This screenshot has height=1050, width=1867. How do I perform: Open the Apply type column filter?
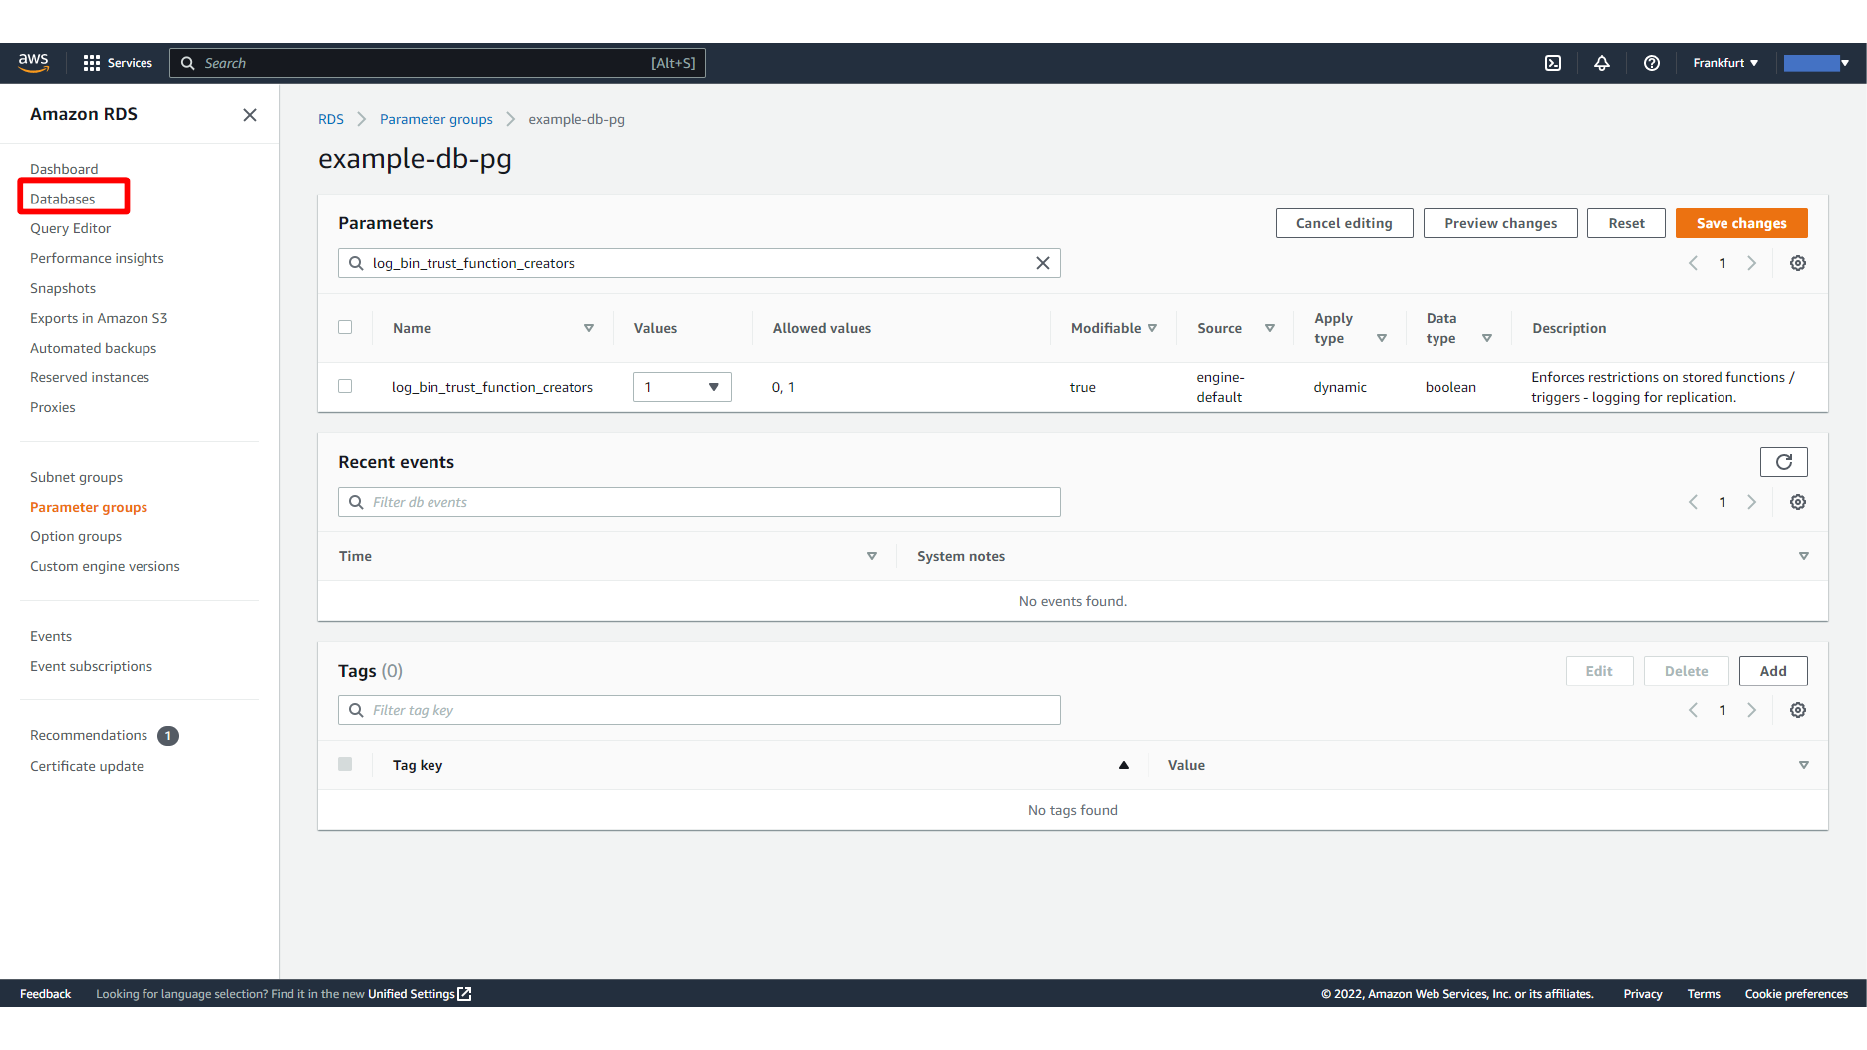tap(1382, 338)
